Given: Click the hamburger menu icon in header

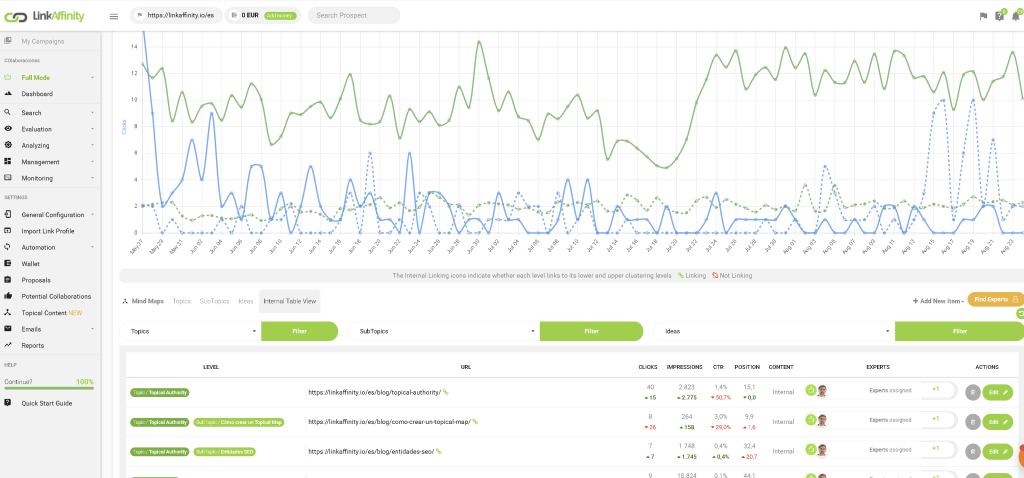Looking at the screenshot, I should (113, 16).
